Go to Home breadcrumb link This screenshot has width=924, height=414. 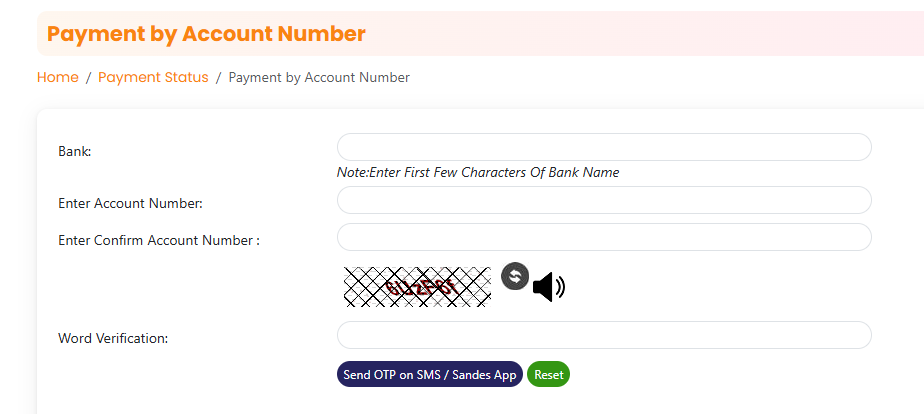pos(58,77)
